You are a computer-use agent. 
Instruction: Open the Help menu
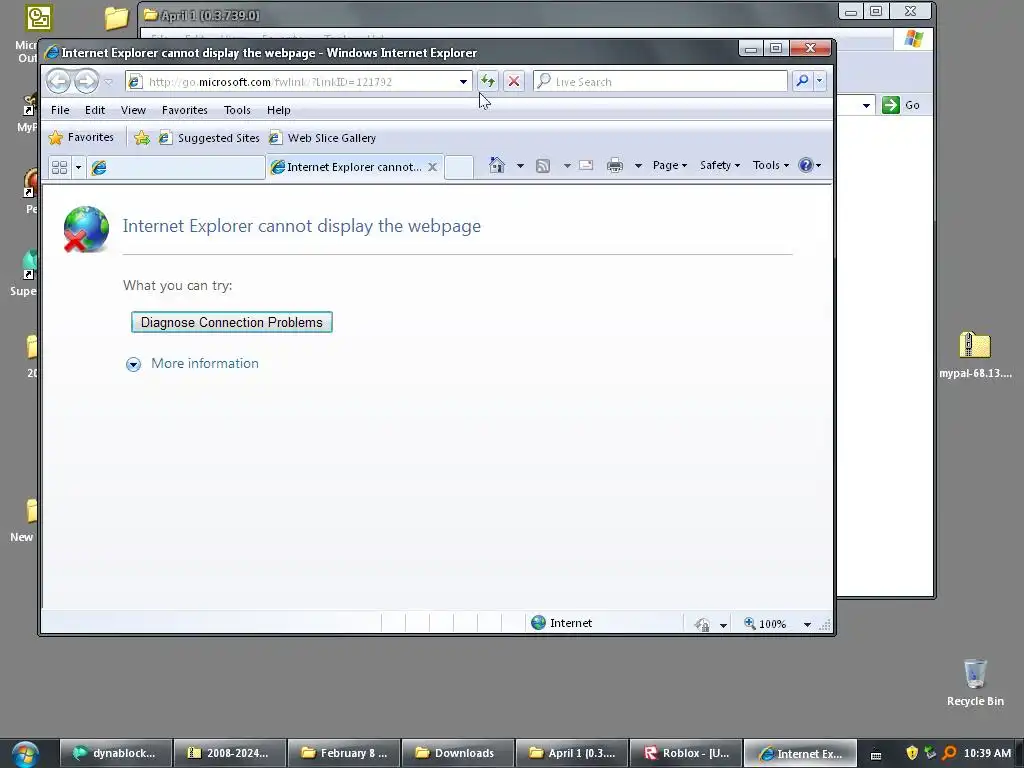pos(278,110)
